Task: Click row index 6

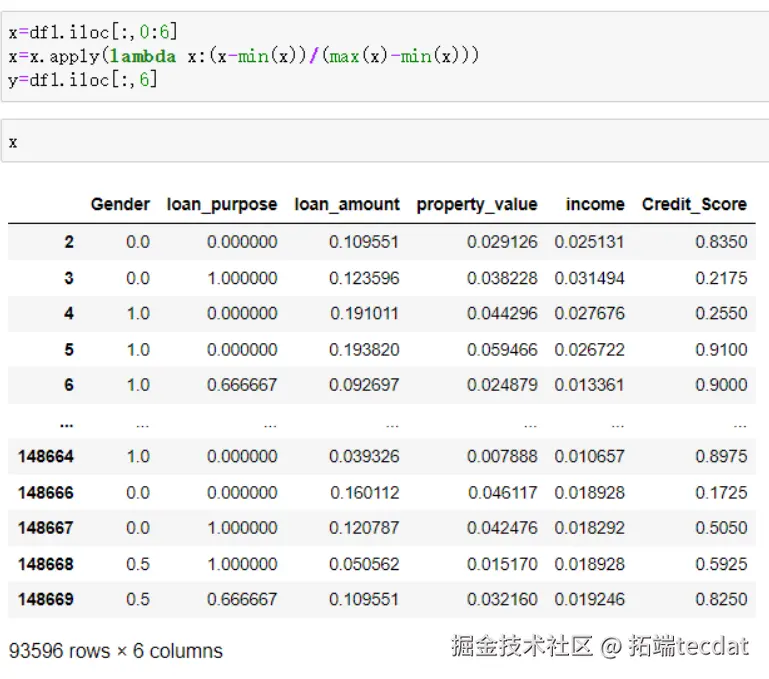Action: tap(69, 385)
